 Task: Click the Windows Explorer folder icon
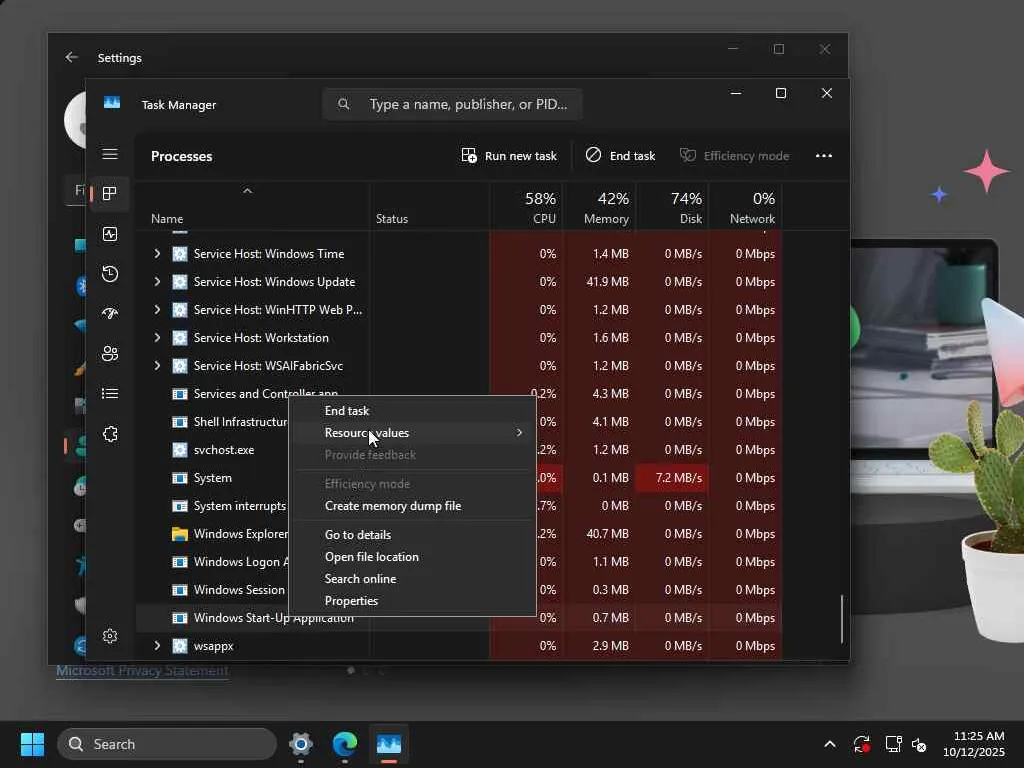pos(180,534)
